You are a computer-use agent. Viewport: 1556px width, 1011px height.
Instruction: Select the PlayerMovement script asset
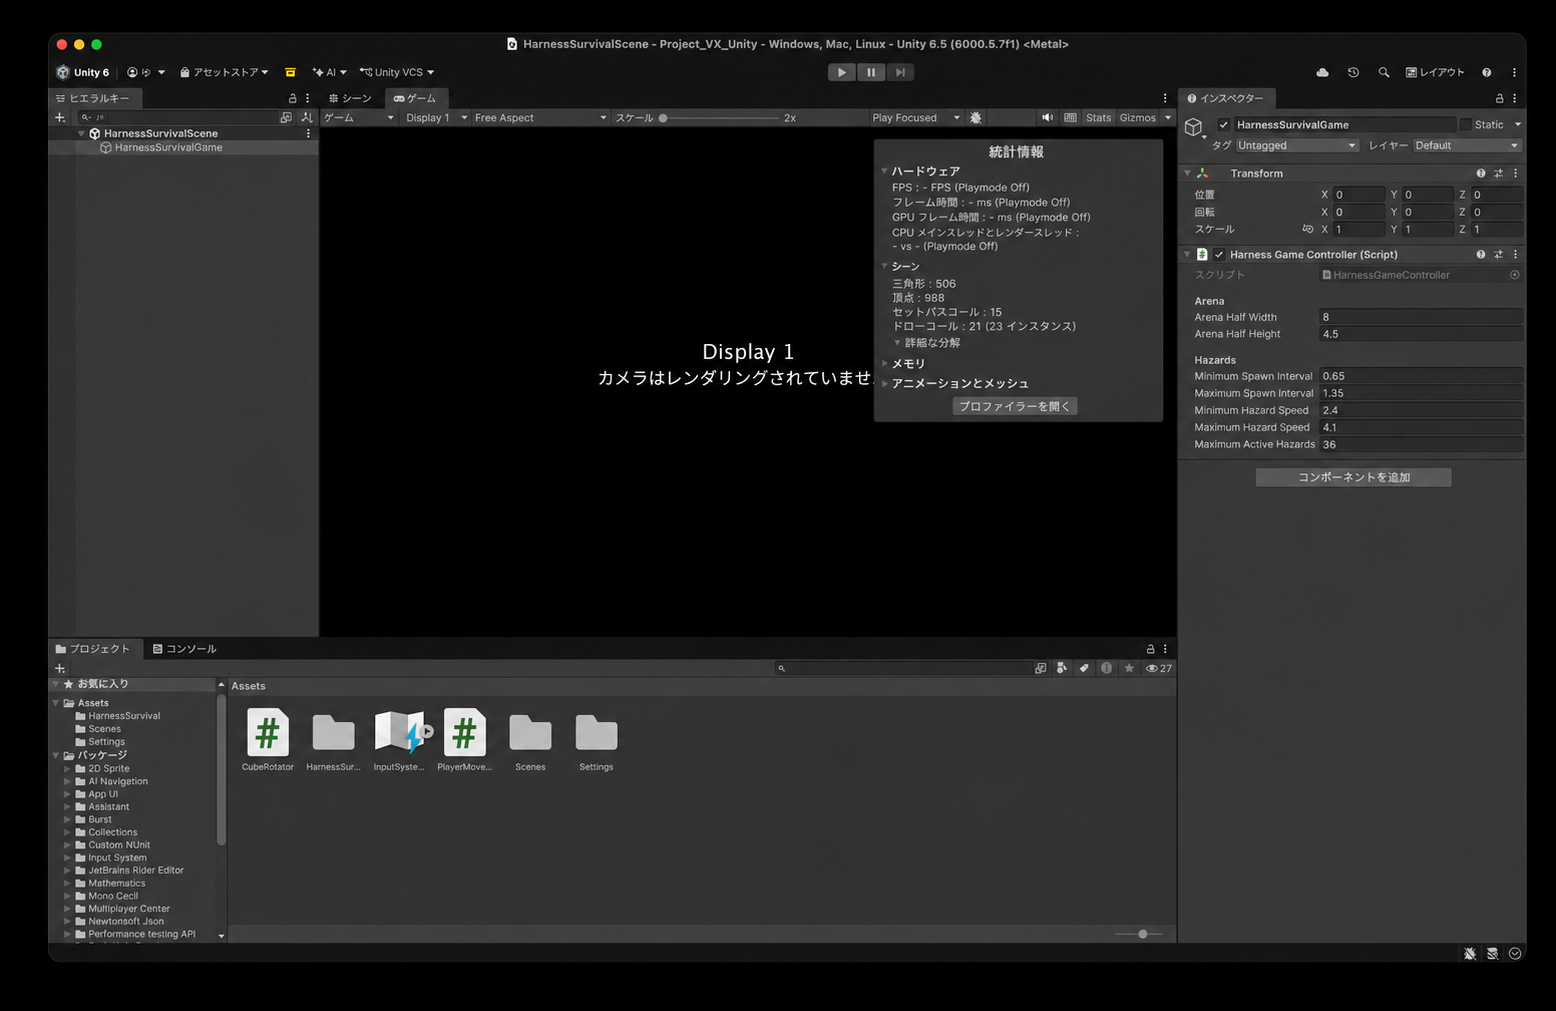click(x=465, y=740)
